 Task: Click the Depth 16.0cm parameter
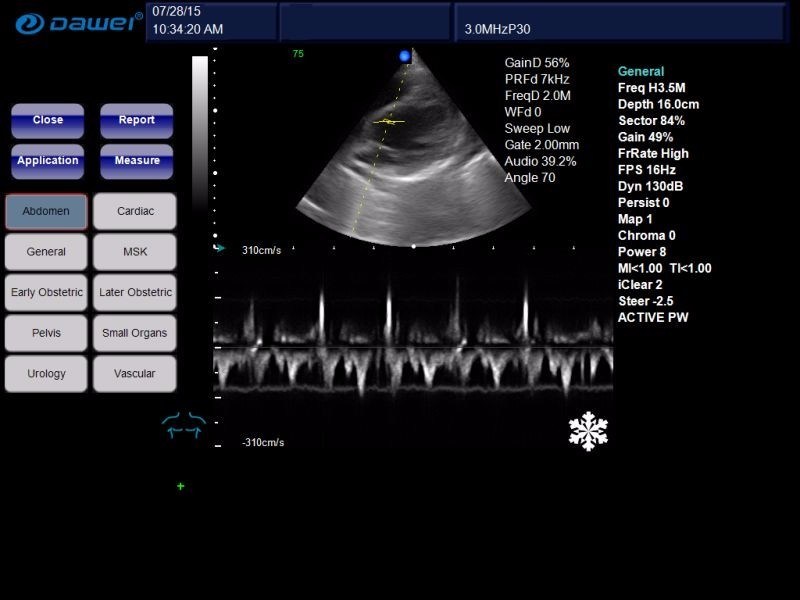click(658, 104)
